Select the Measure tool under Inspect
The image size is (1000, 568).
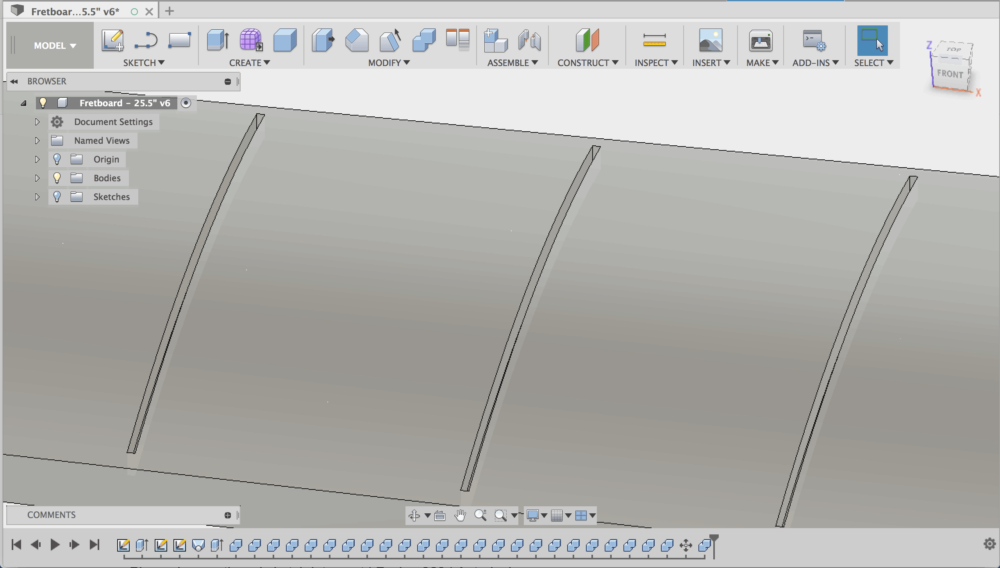655,41
